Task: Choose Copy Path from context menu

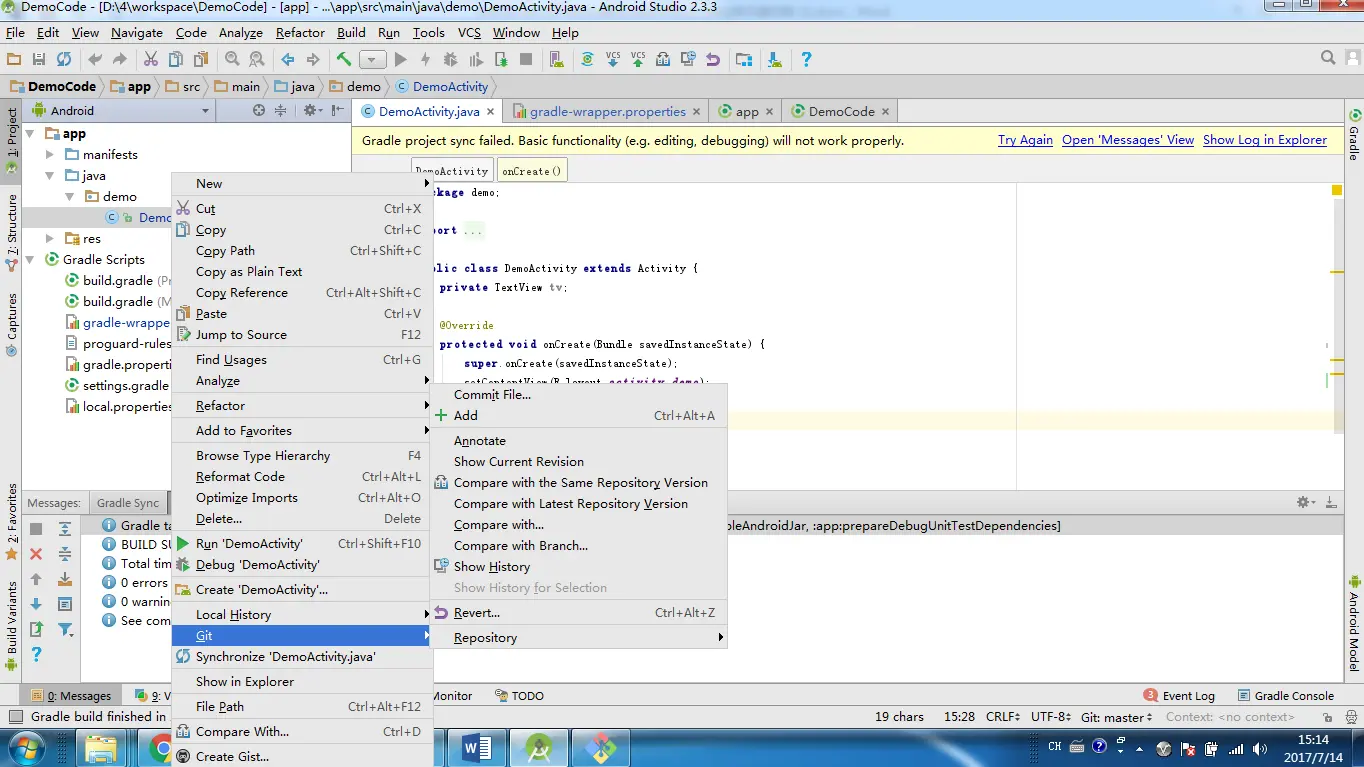Action: (x=301, y=251)
